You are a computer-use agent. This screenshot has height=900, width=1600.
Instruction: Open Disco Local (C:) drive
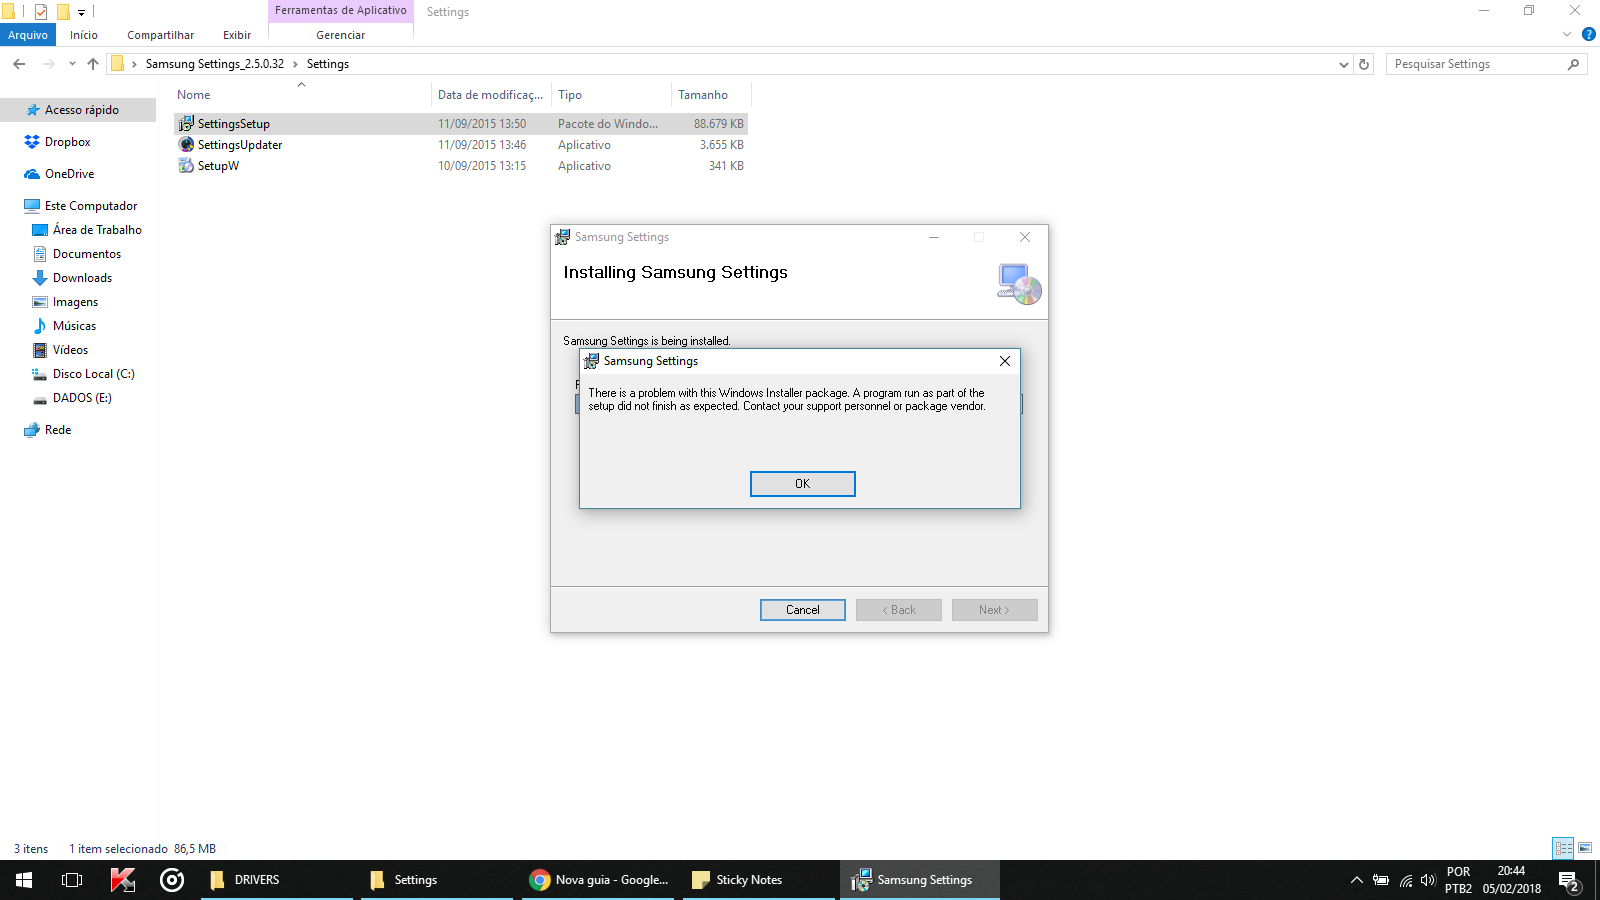93,374
